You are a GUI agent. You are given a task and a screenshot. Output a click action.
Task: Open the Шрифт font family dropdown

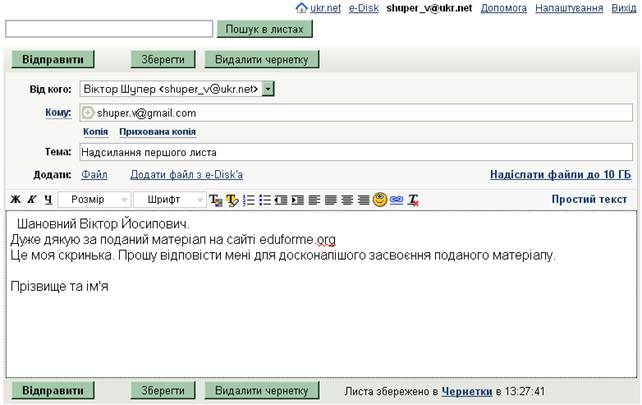coord(170,199)
